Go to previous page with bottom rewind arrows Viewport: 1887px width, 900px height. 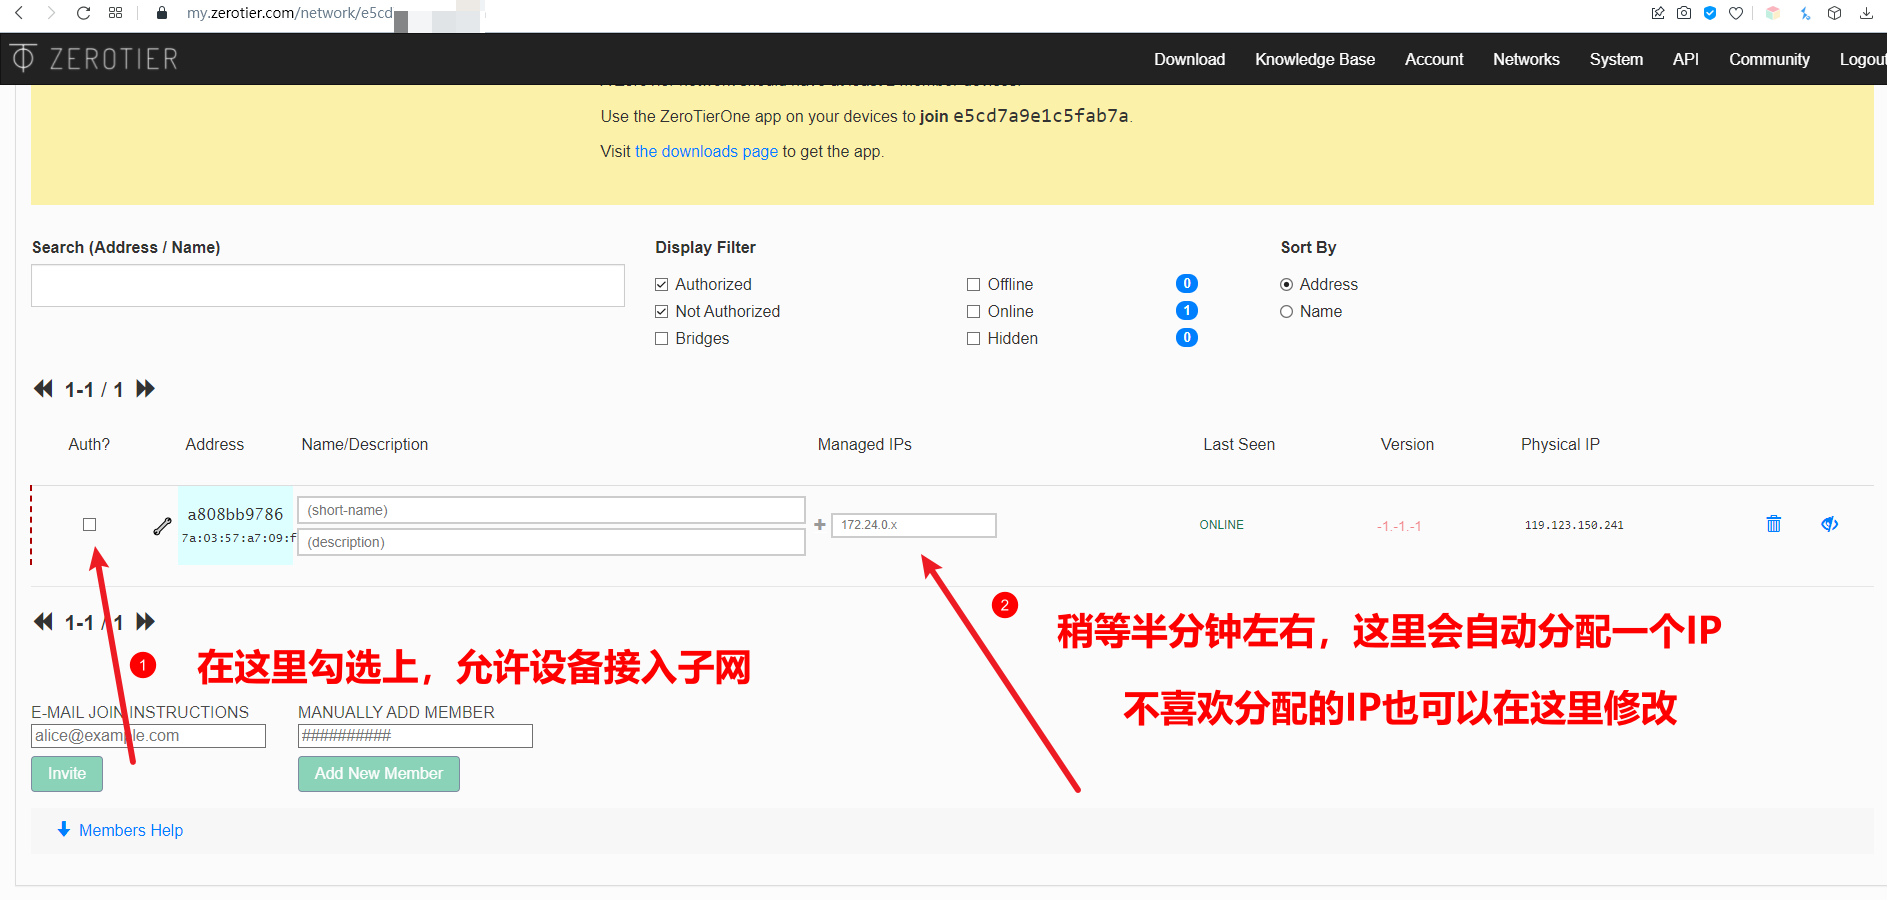(43, 622)
